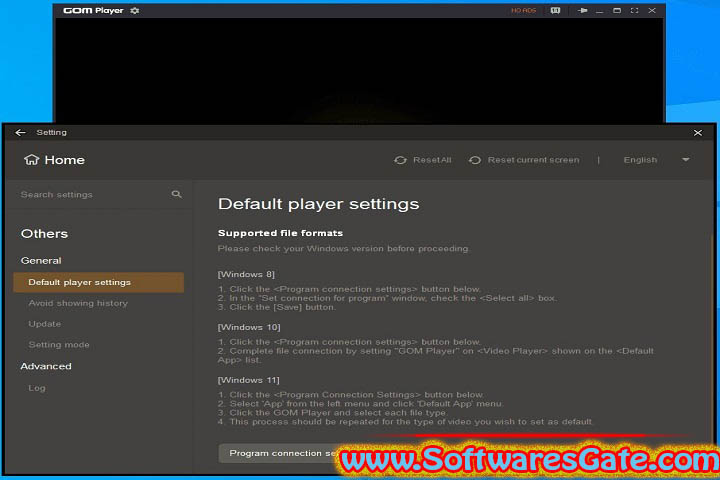This screenshot has width=720, height=480.
Task: Click the Reset All circular arrows icon
Action: [400, 160]
